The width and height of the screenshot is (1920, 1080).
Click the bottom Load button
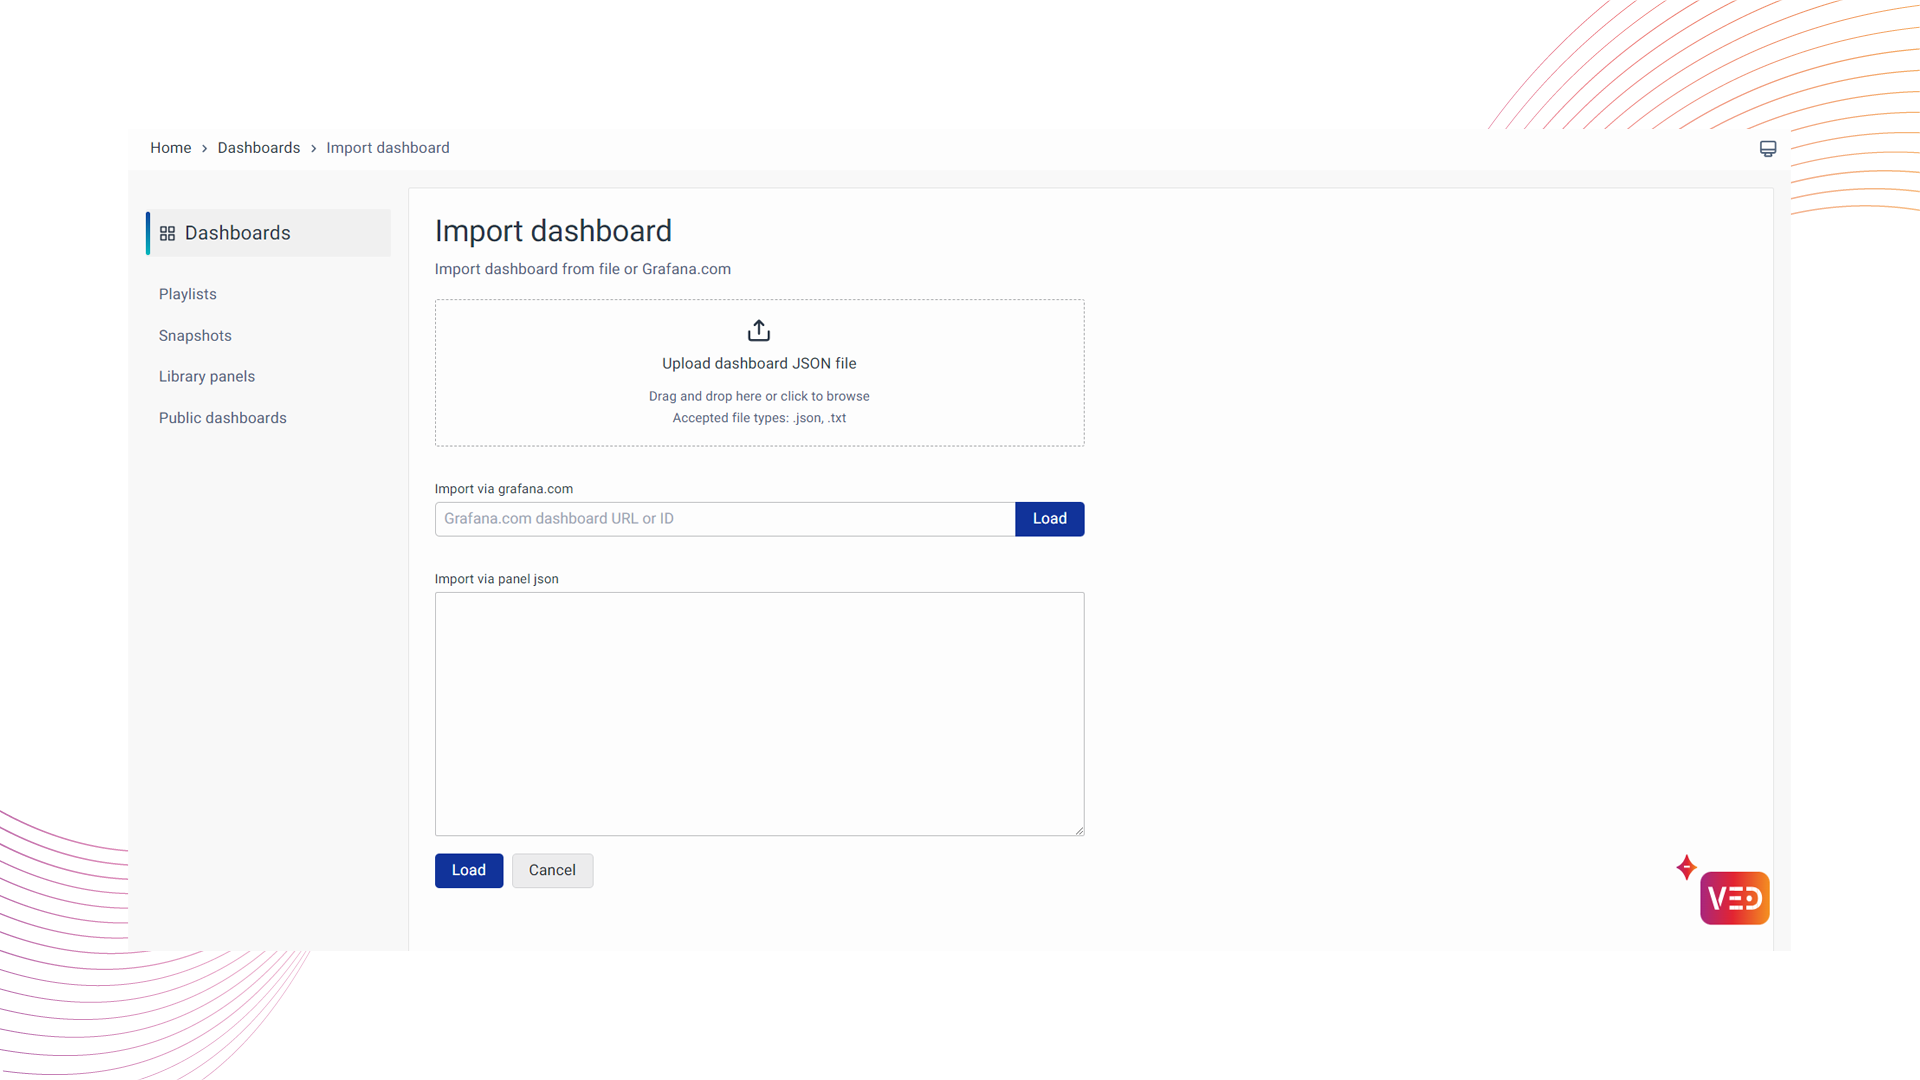tap(468, 870)
